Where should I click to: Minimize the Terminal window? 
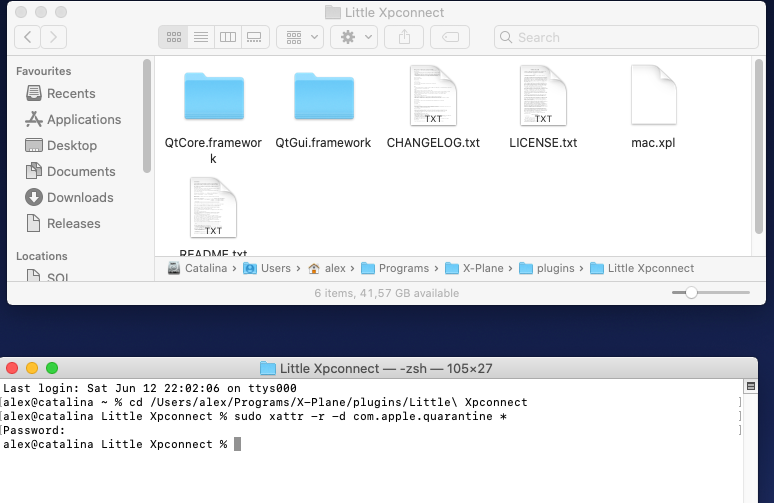32,368
